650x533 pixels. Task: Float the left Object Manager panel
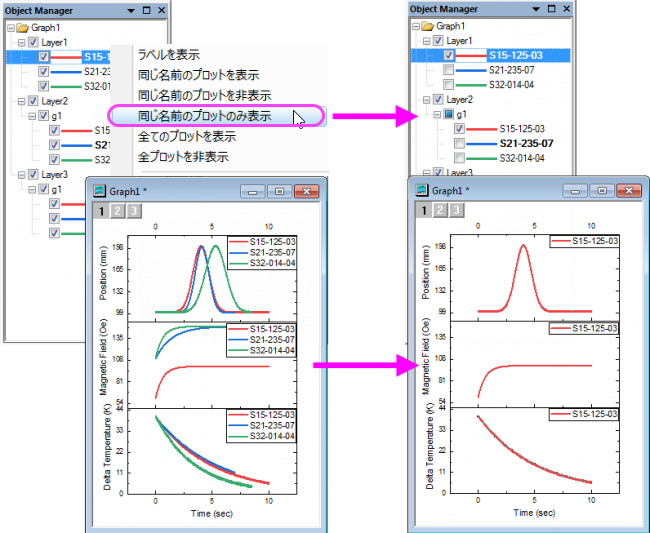(146, 10)
